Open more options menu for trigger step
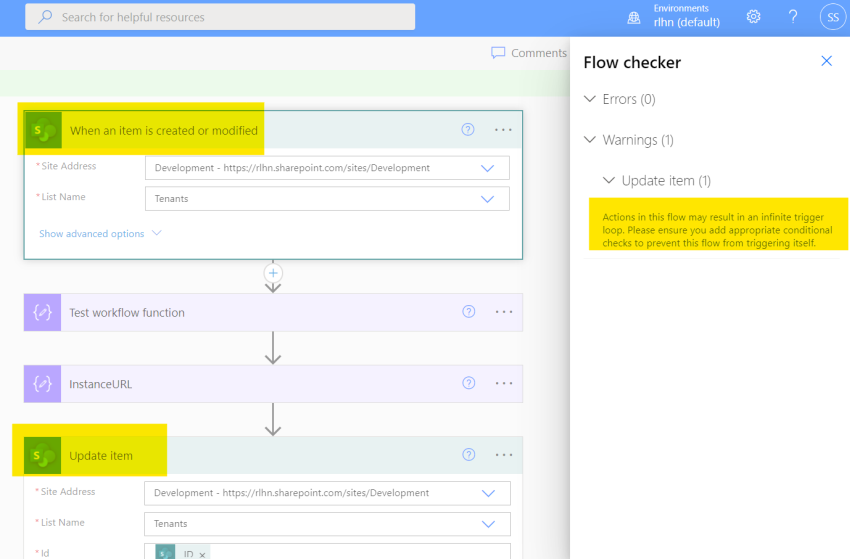 (503, 130)
